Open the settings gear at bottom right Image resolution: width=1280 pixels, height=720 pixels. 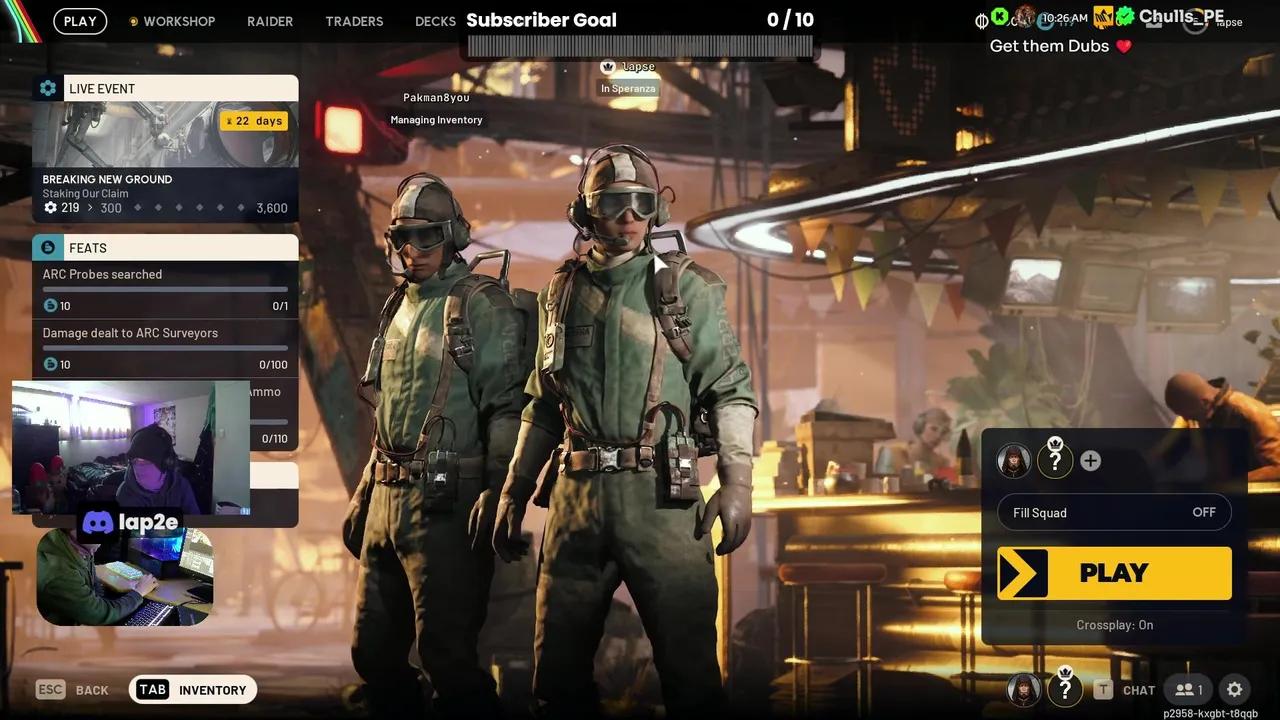pos(1234,690)
